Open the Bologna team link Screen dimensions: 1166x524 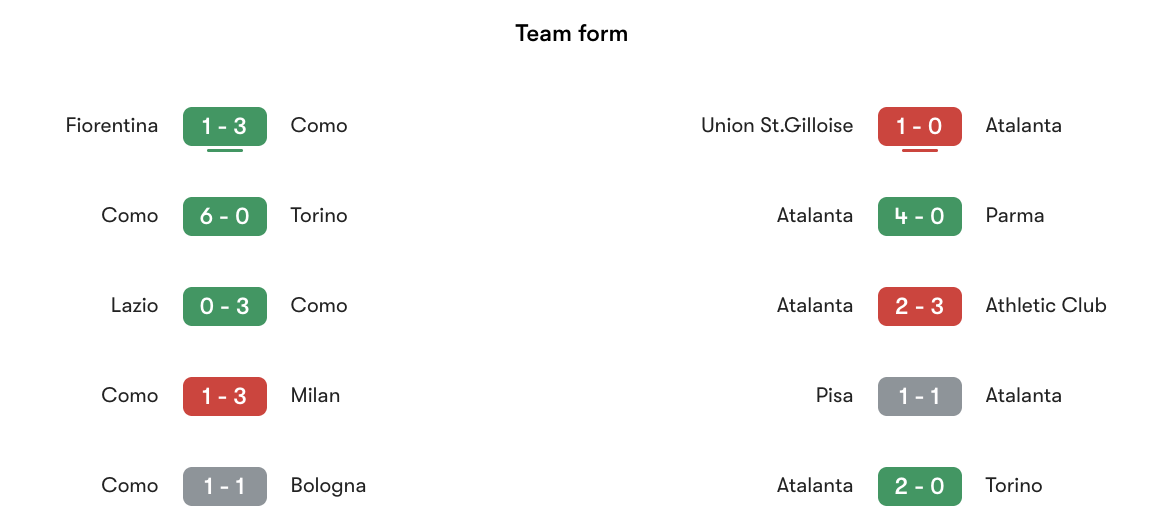coord(328,486)
